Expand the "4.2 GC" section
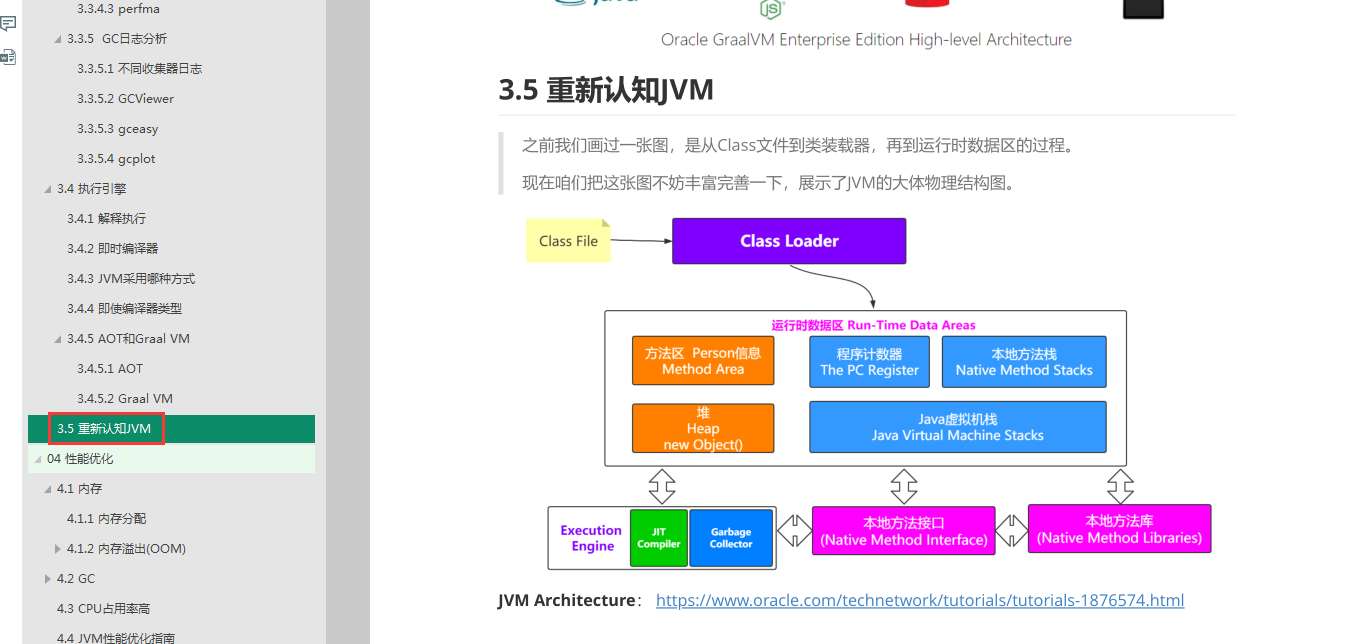This screenshot has width=1361, height=644. tap(47, 578)
